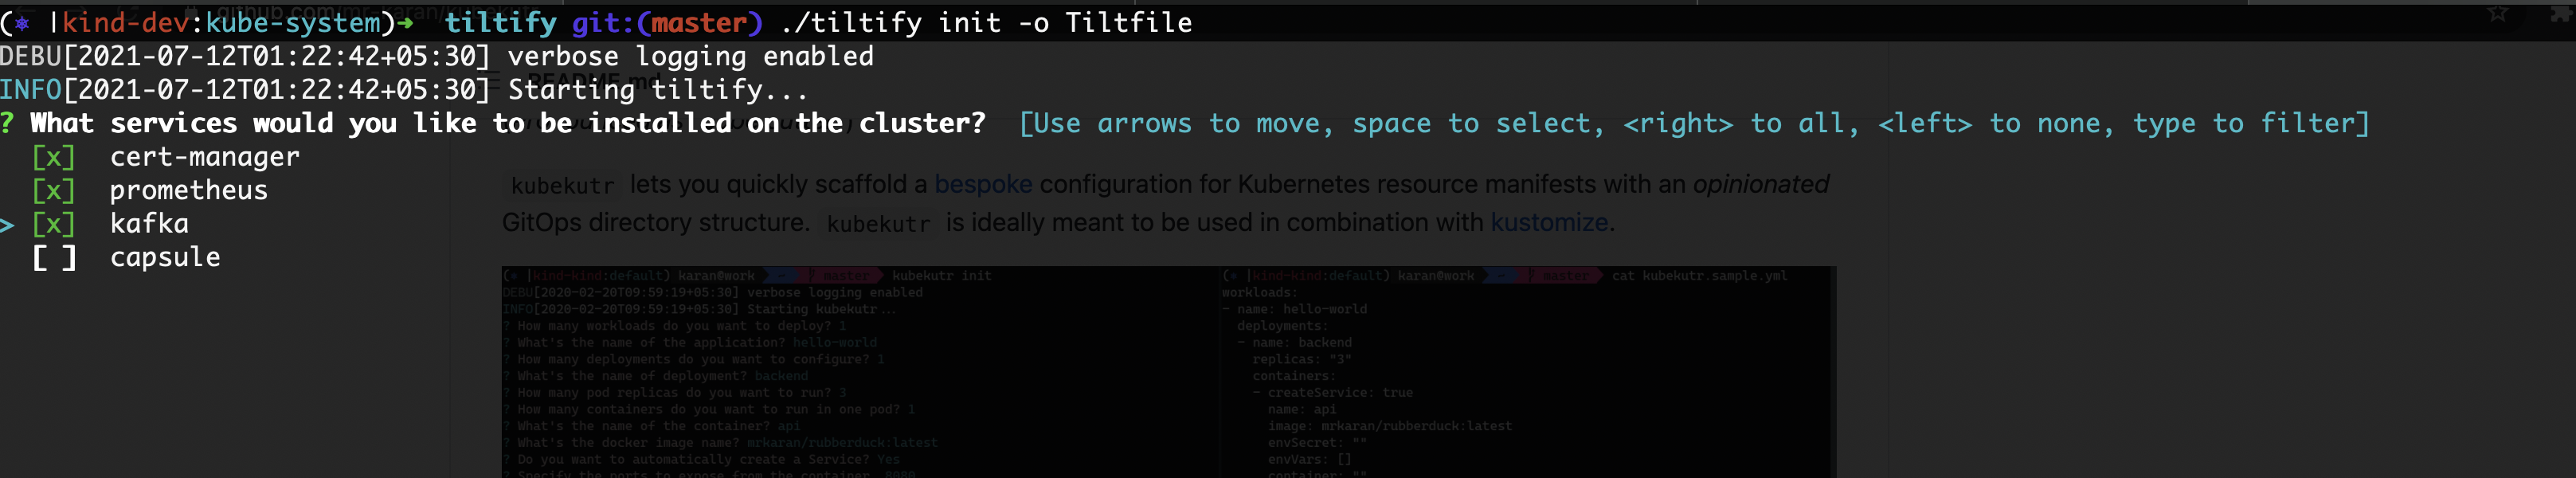Click the 'Starting tiltify...' log line

coord(658,90)
